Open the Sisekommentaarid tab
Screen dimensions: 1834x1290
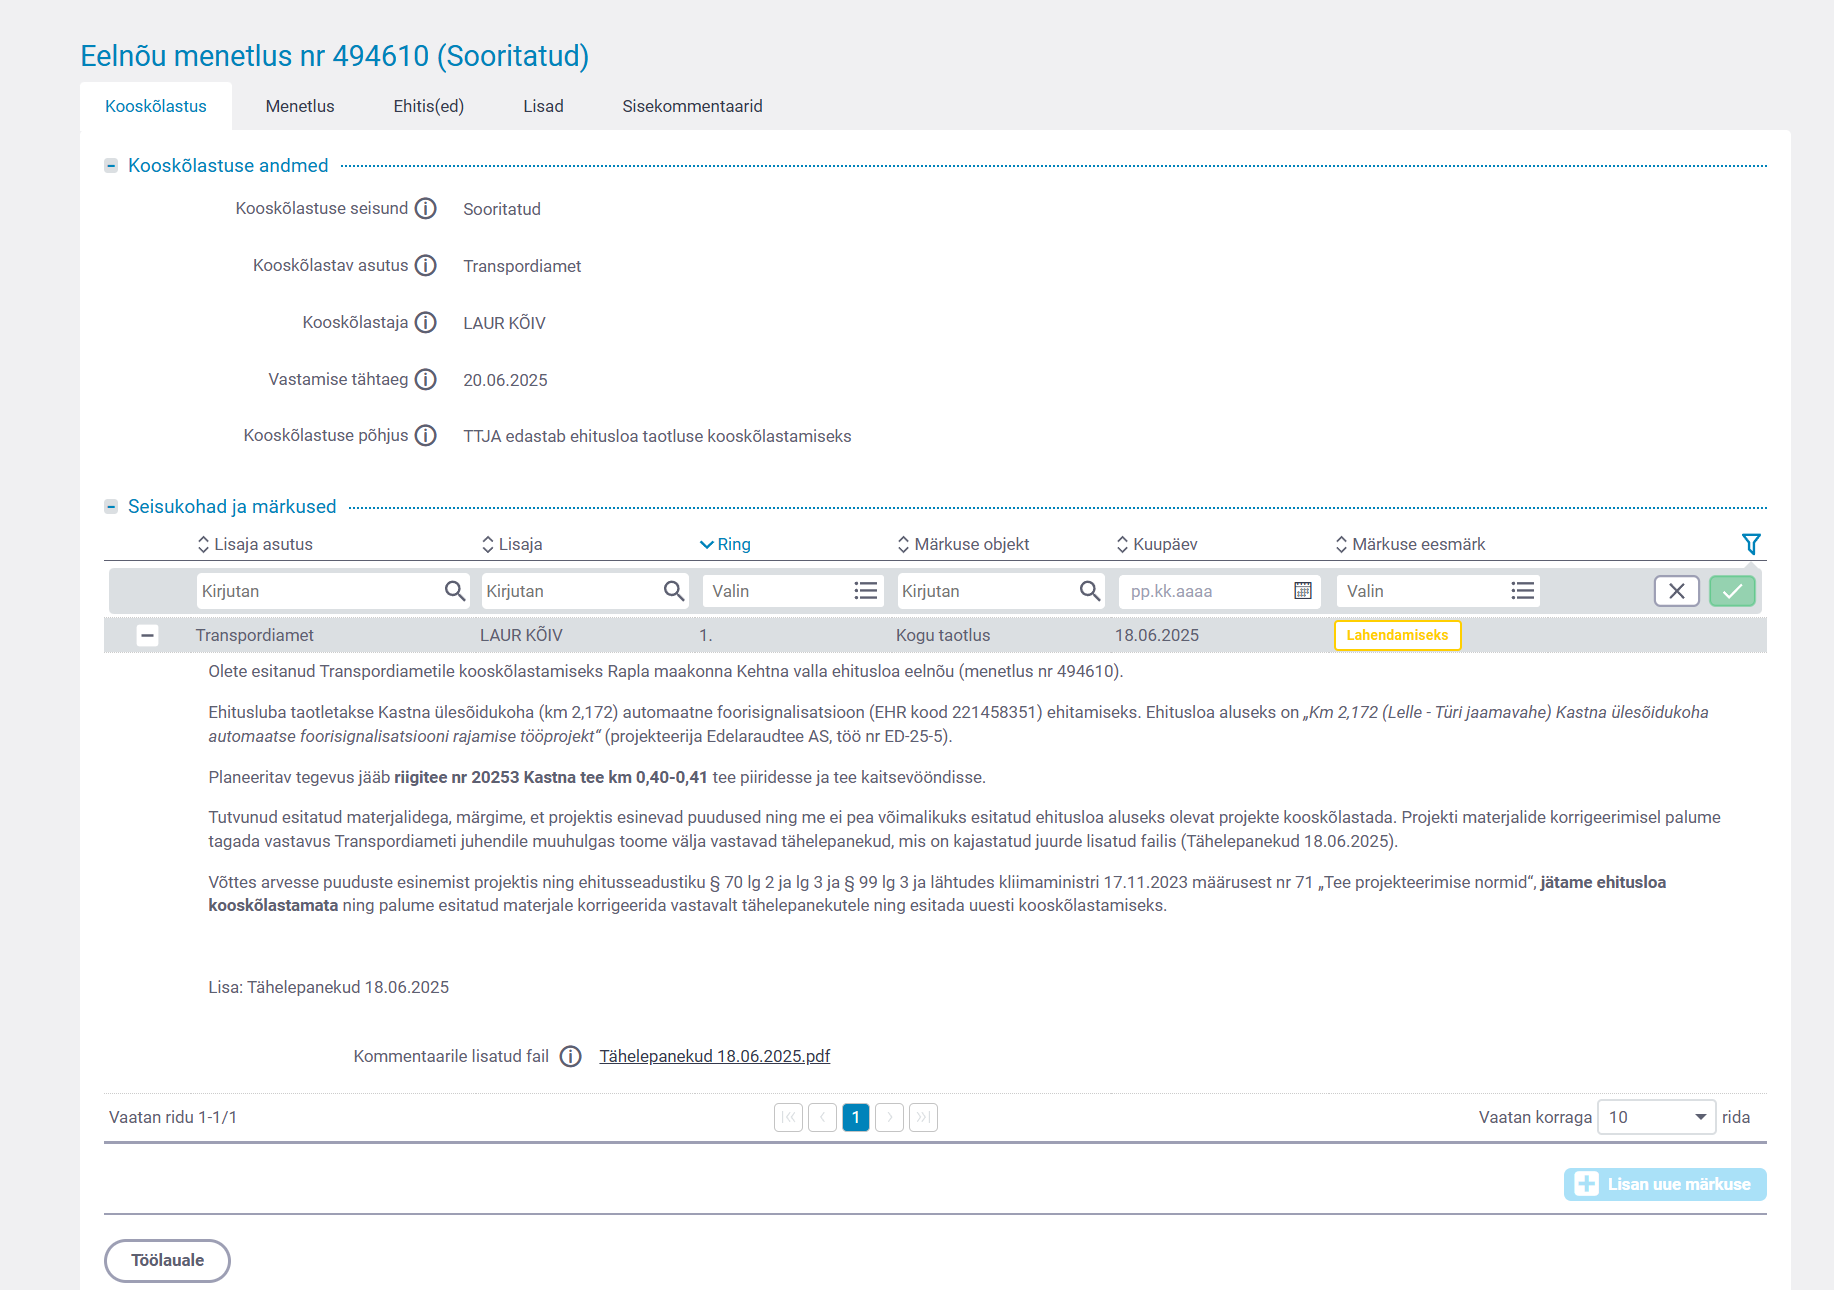pos(692,106)
